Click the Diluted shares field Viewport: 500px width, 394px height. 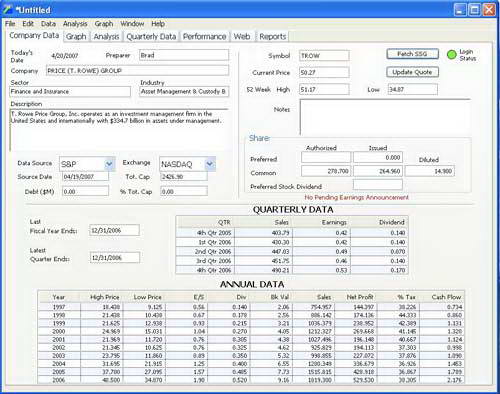click(430, 171)
